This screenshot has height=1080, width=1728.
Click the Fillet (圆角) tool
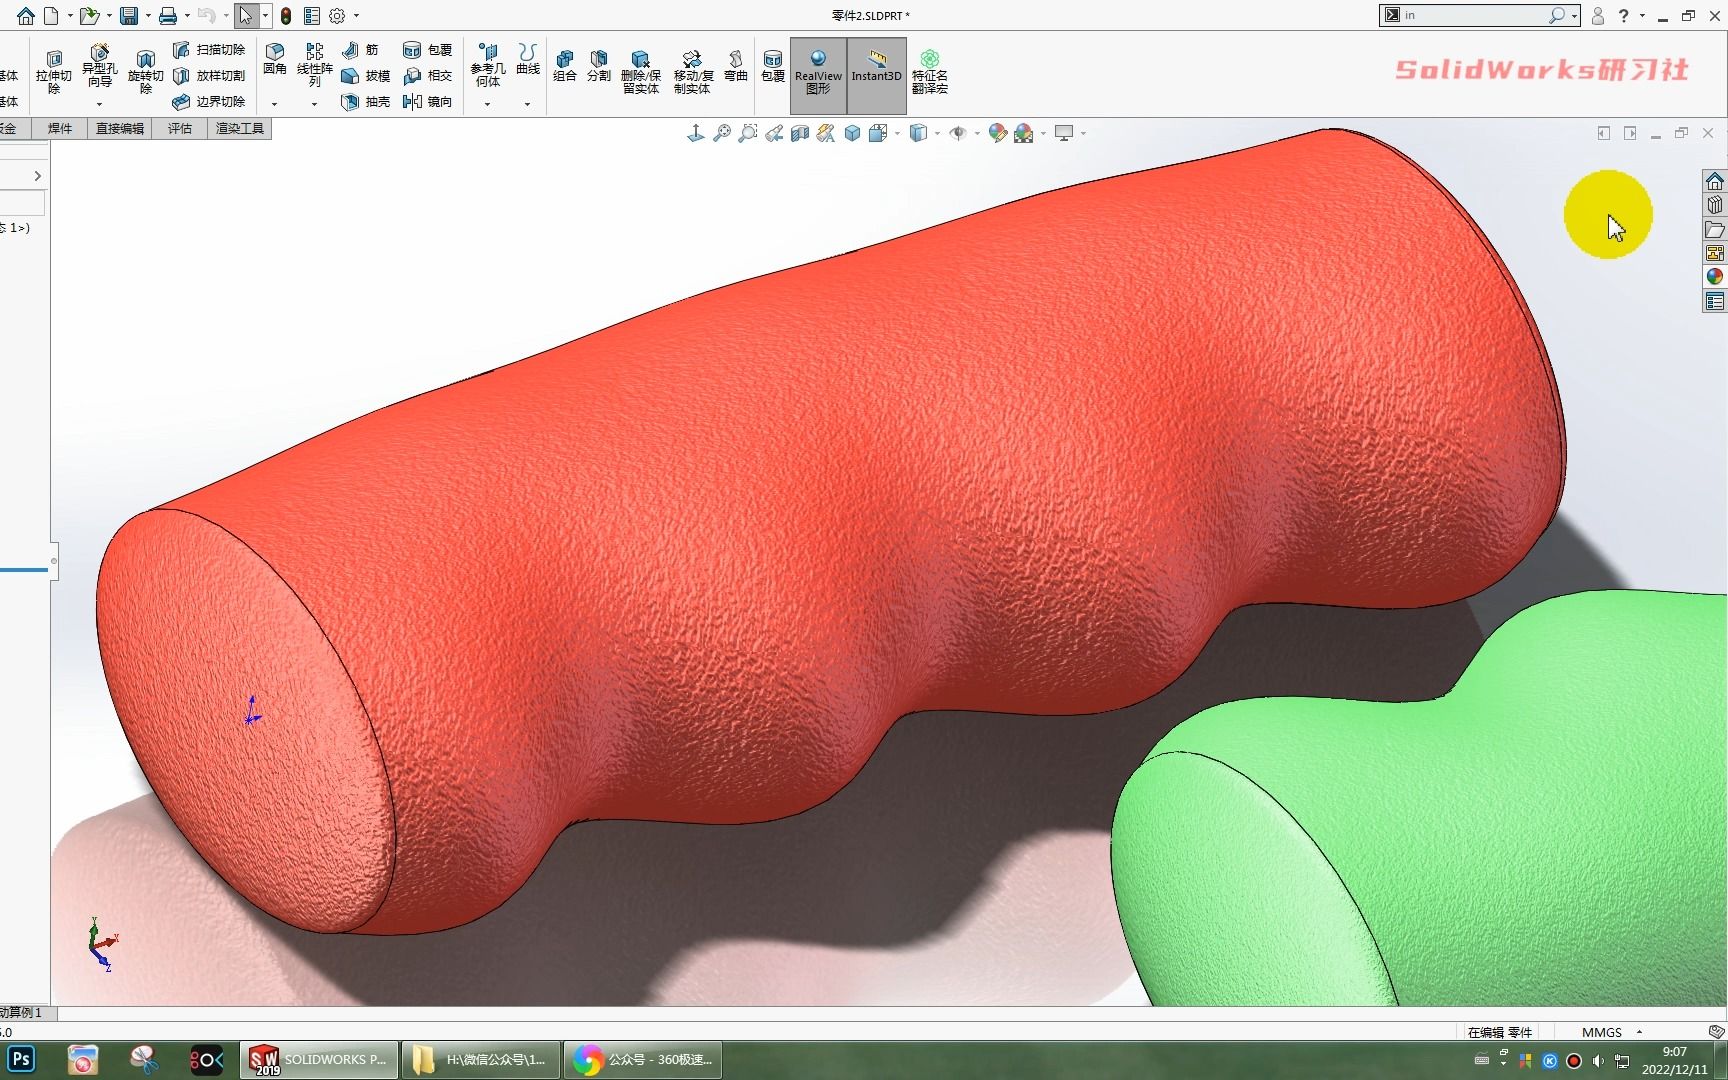coord(275,59)
